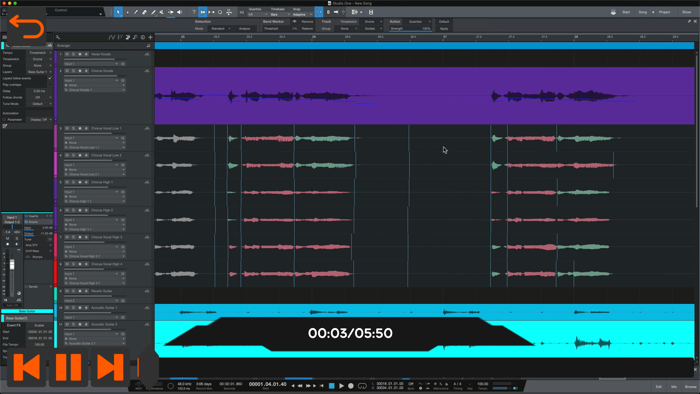700x394 pixels.
Task: Toggle the transport Loop button
Action: tap(362, 386)
